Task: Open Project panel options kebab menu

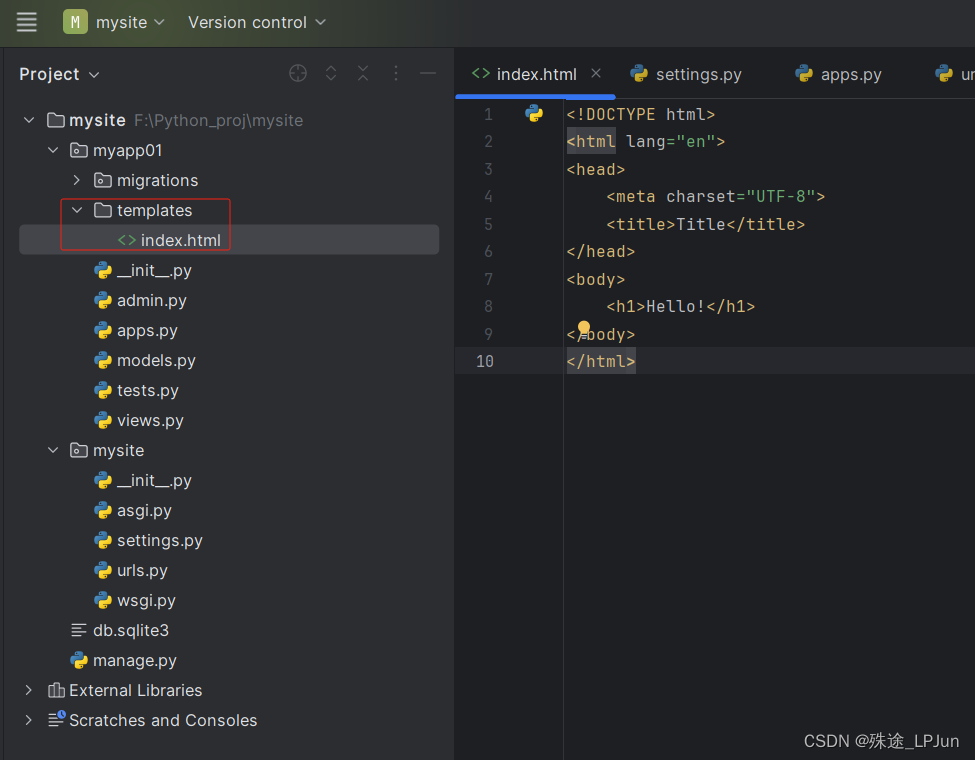Action: pos(395,73)
